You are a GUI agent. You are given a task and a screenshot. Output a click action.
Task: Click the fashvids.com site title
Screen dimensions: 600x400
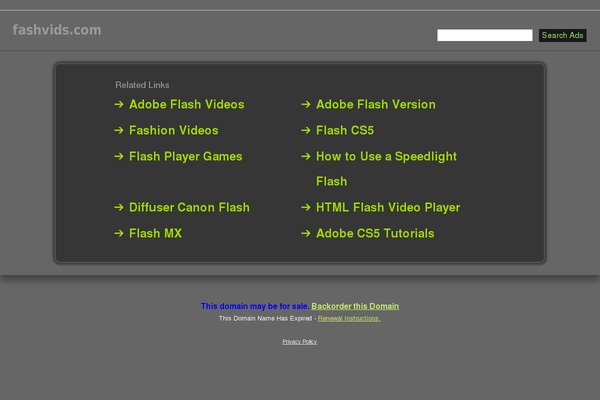tap(57, 30)
